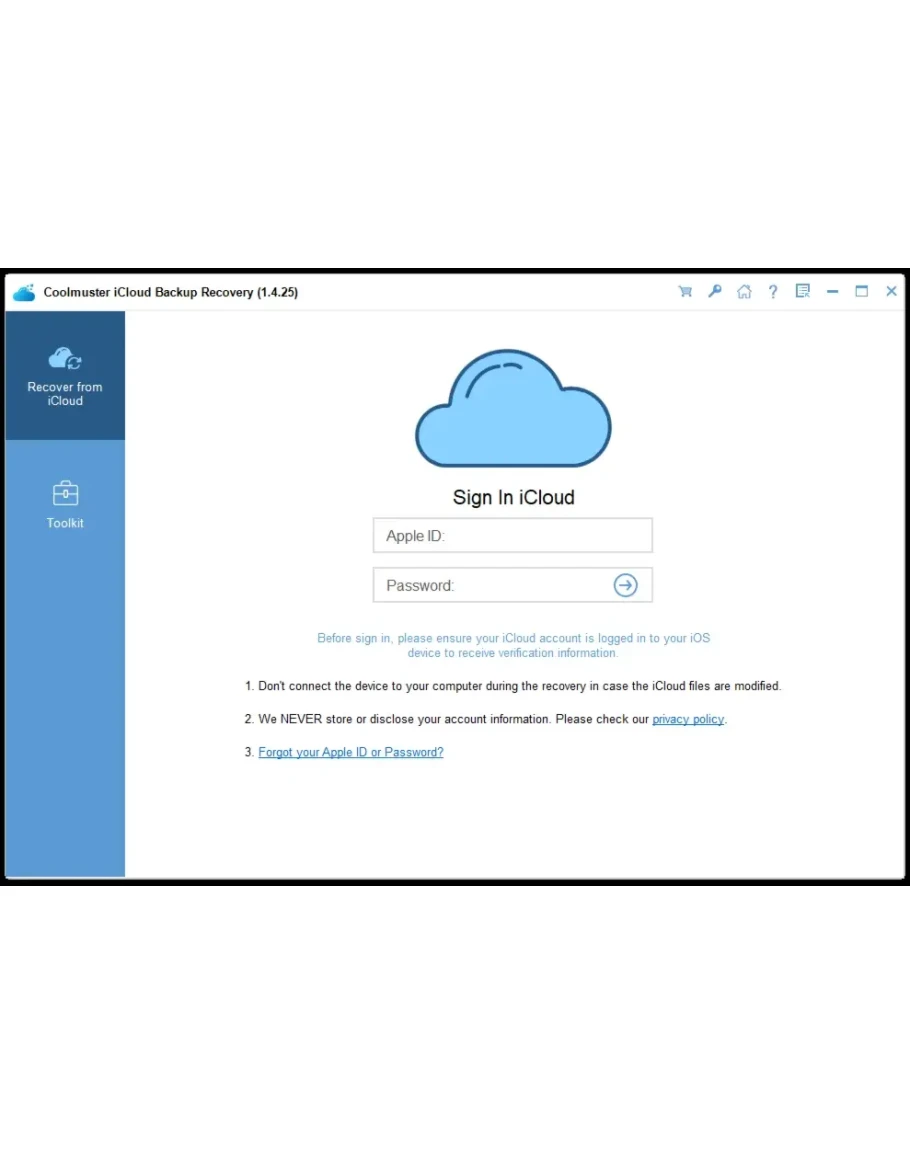Screen dimensions: 910x1155
Task: Click the blue 'Before sign in' notice text
Action: 513,645
